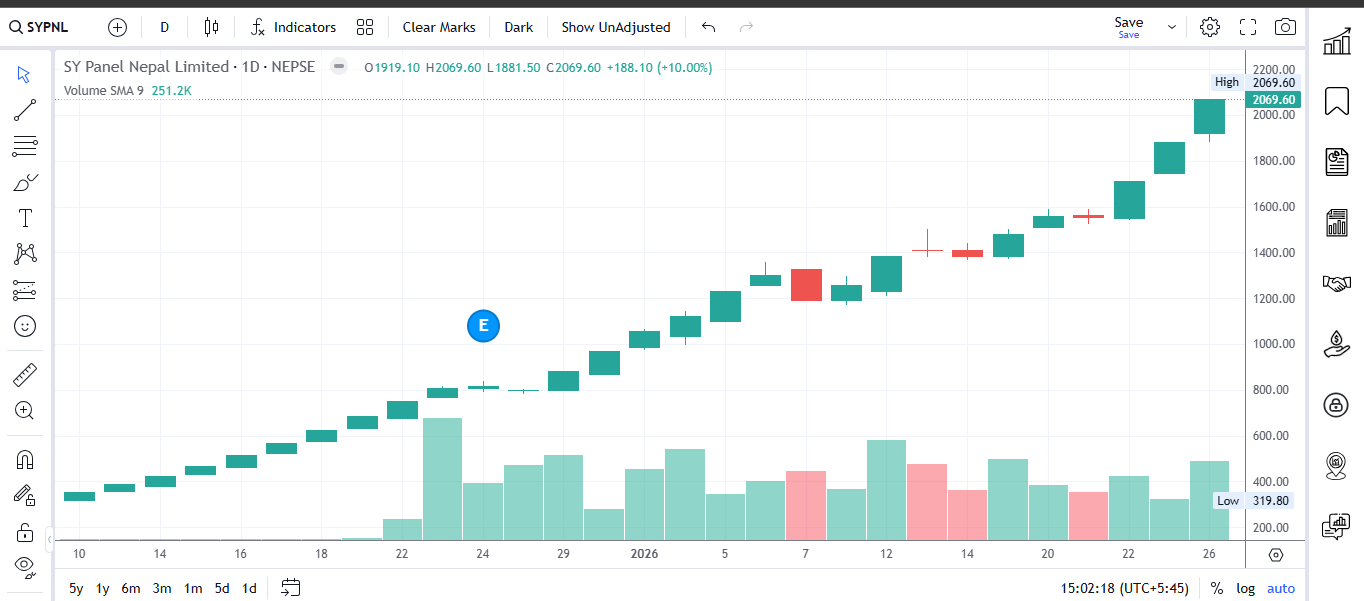The width and height of the screenshot is (1364, 601).
Task: Click the bookmark icon in right sidebar
Action: click(x=1336, y=101)
